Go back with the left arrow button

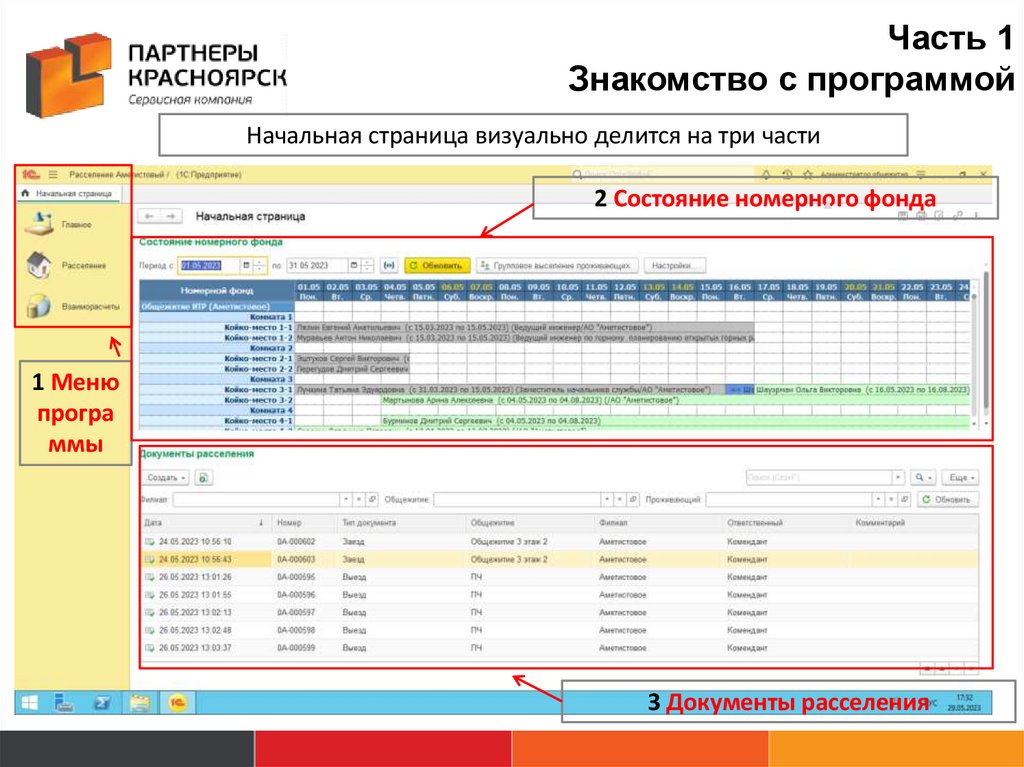coord(150,216)
